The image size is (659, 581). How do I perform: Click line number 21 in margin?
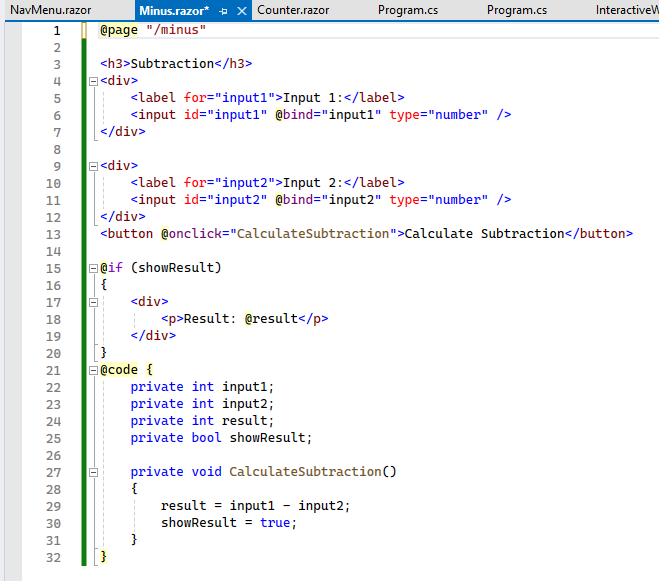pos(53,371)
